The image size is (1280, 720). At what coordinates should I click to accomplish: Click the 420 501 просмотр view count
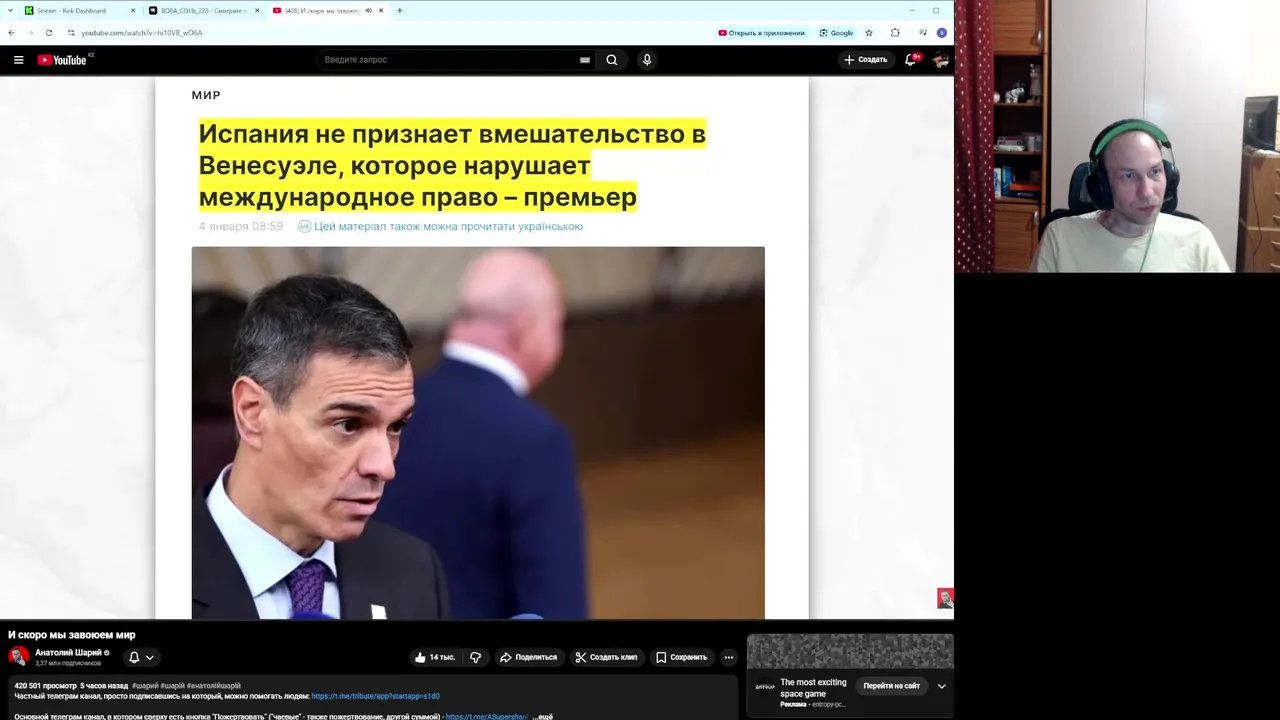coord(45,686)
